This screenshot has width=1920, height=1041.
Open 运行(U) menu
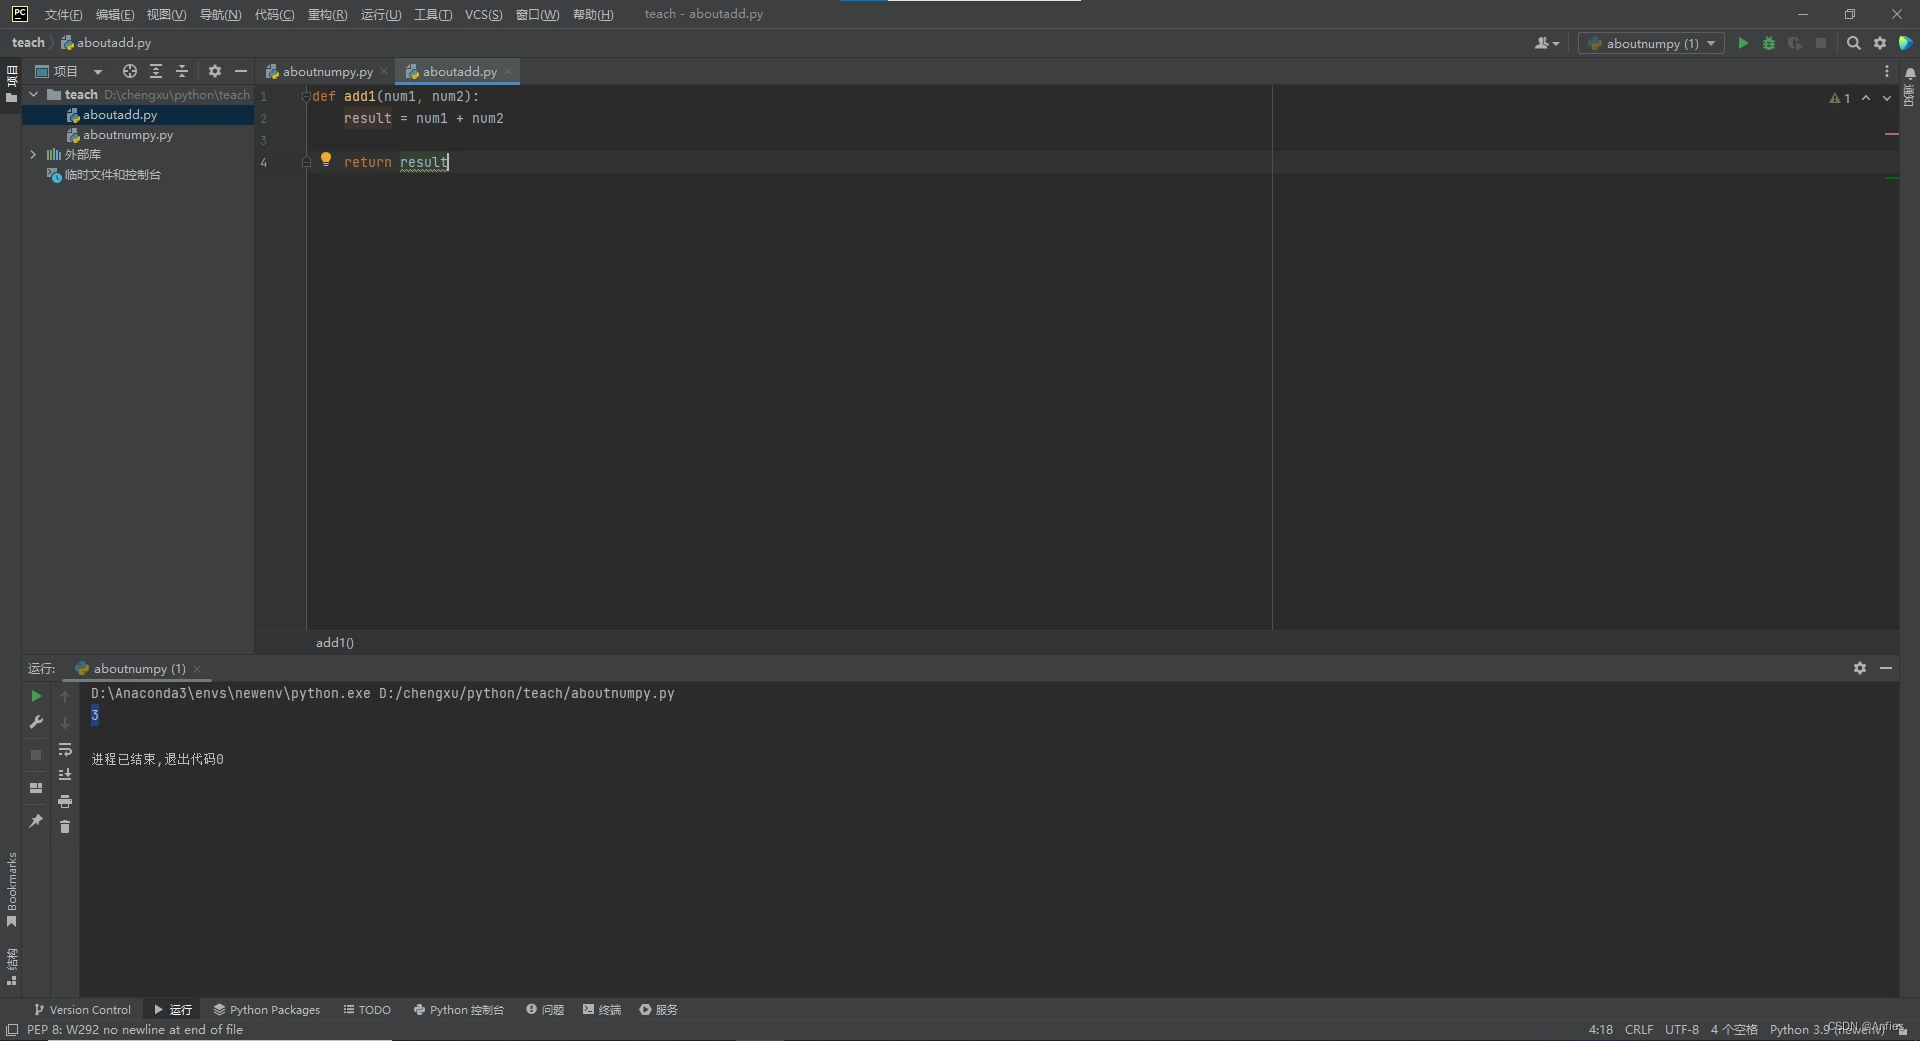381,14
